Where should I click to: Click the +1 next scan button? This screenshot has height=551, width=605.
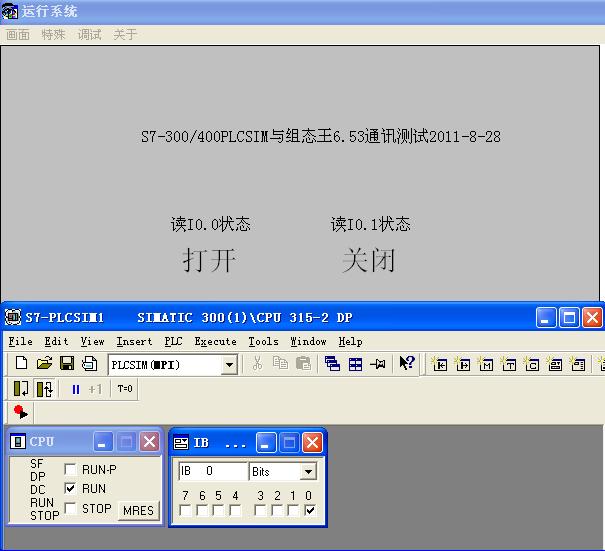[x=95, y=389]
